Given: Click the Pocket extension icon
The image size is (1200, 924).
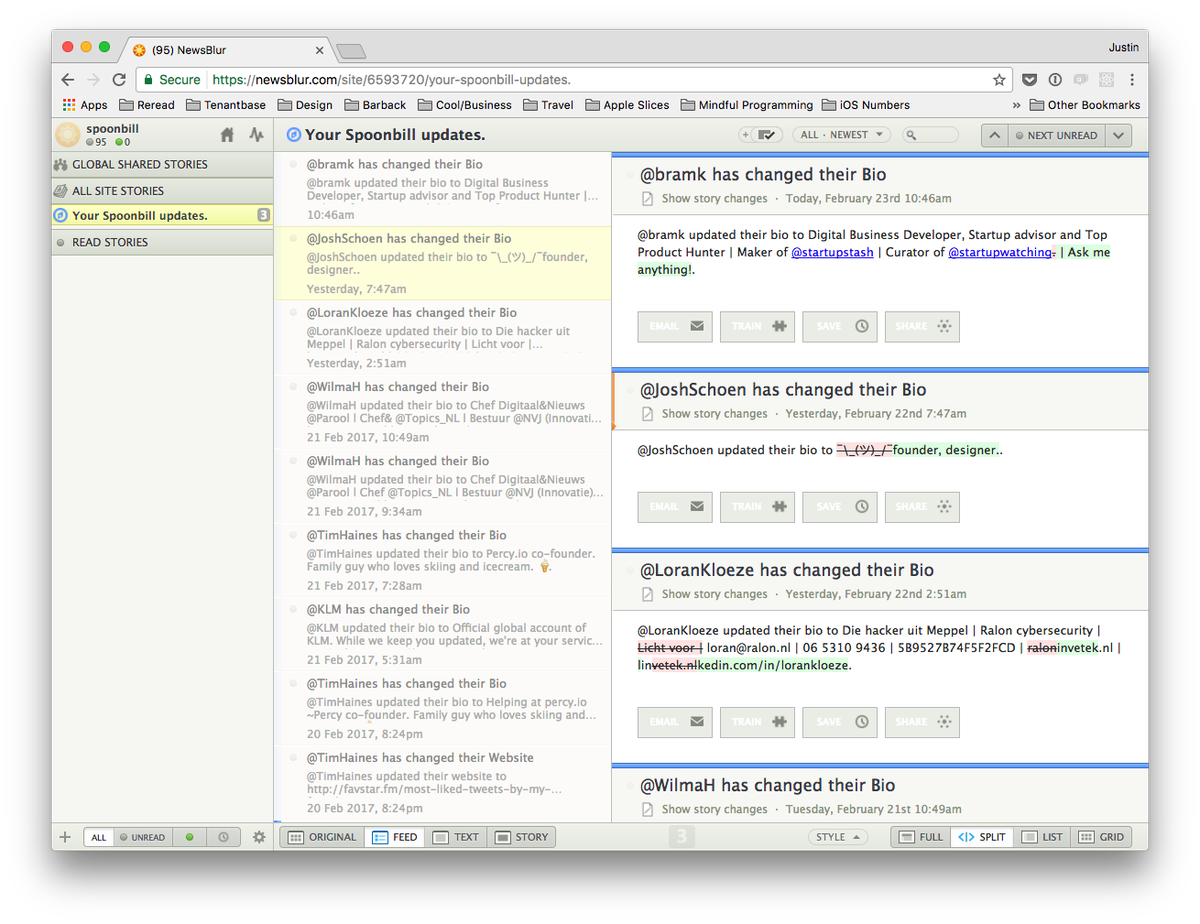Looking at the screenshot, I should pos(1029,80).
